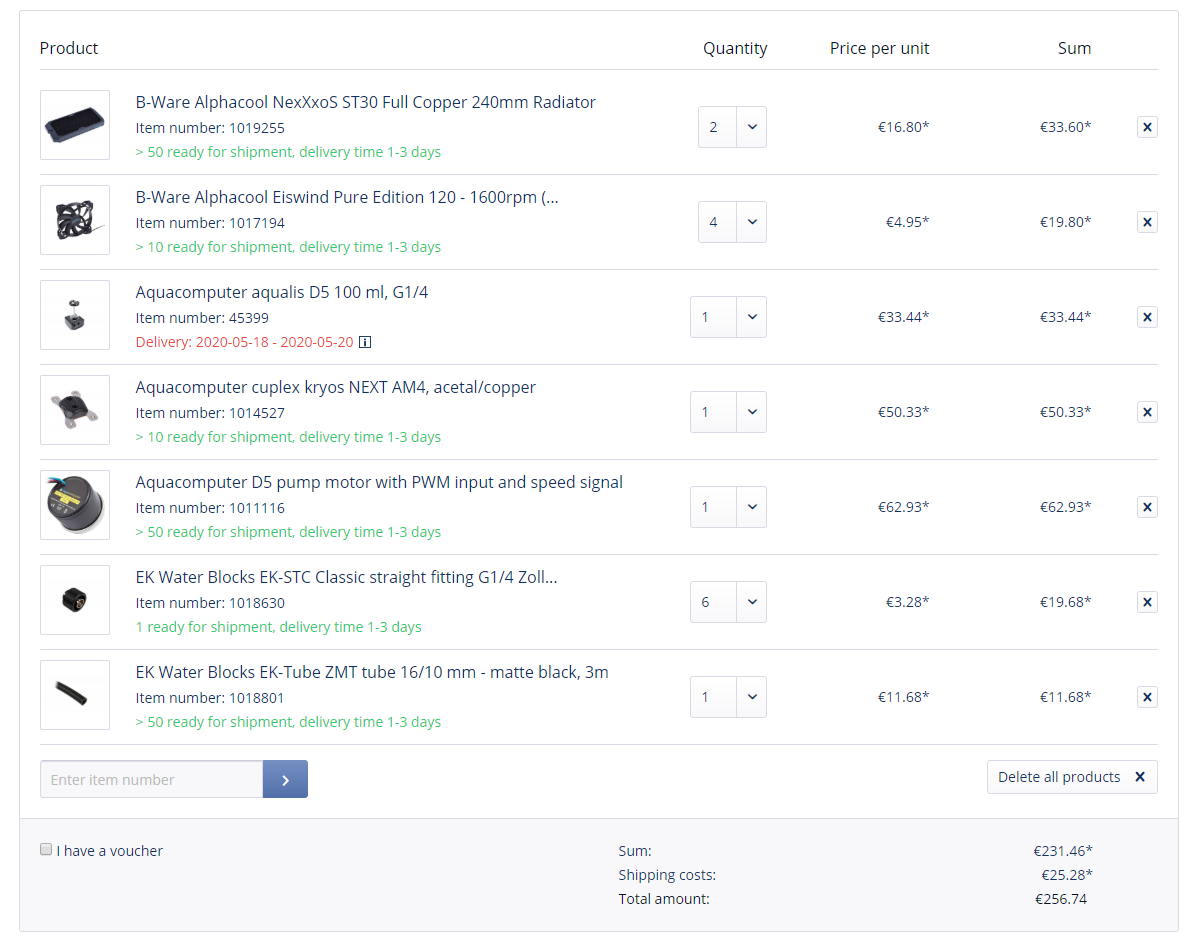The image size is (1200, 947).
Task: Open Aquacomputer aqualis D5 100 ml link
Action: coord(282,292)
